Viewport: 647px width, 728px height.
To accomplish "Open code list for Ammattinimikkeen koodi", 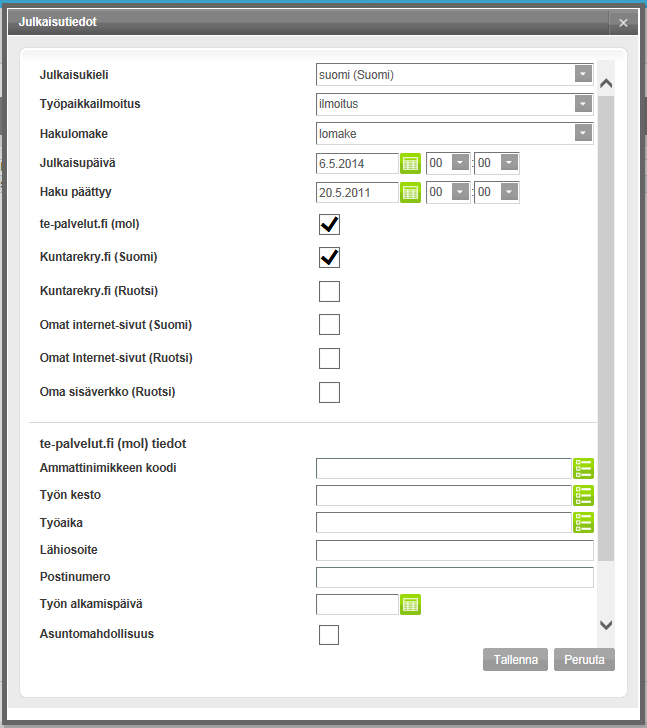I will pos(583,468).
